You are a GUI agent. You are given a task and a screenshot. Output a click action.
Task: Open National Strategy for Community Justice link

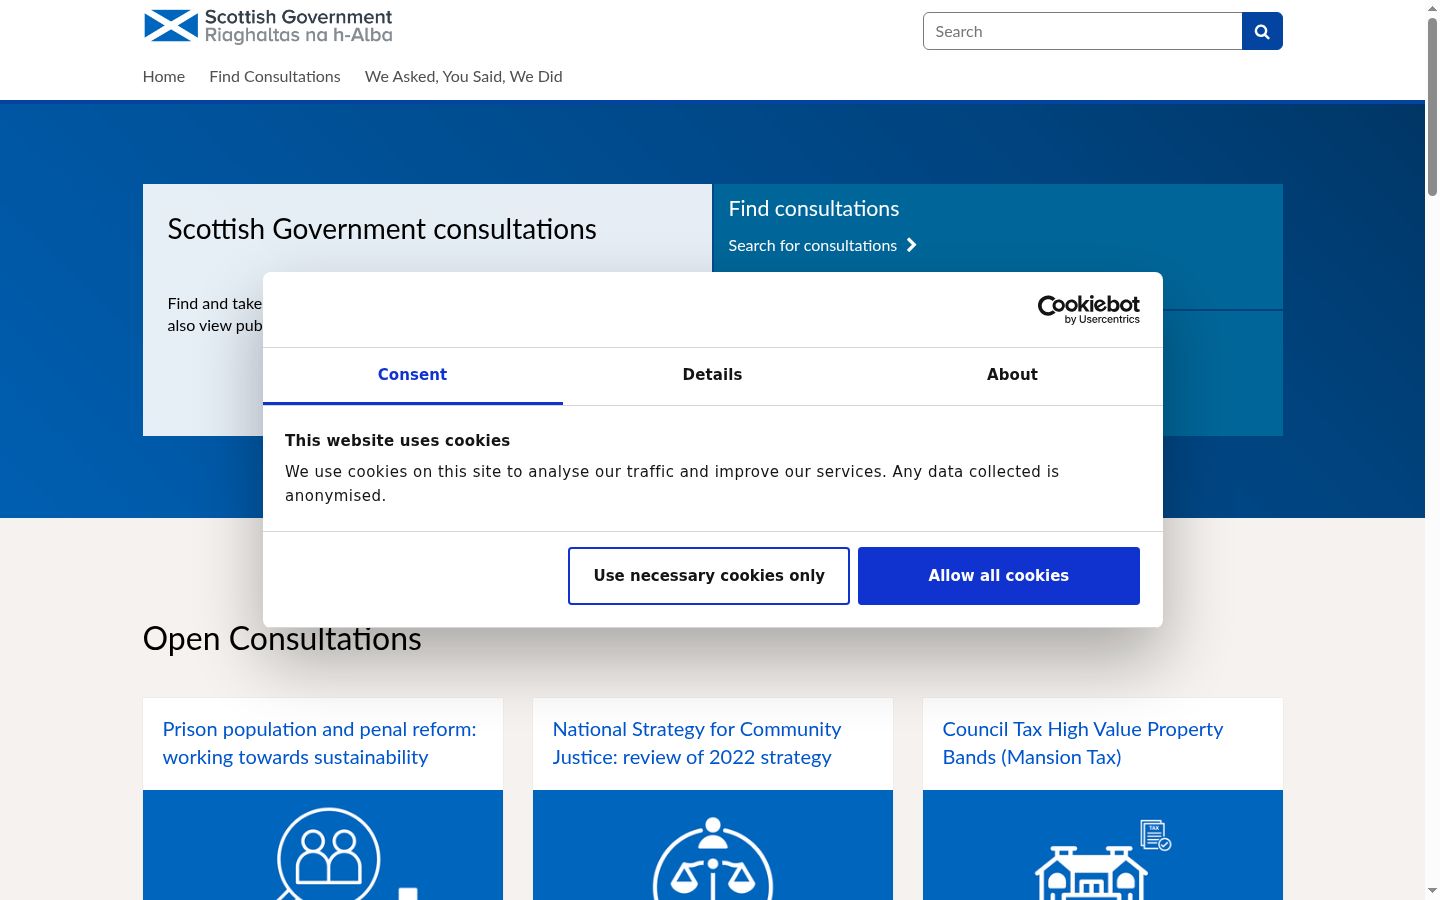tap(697, 743)
